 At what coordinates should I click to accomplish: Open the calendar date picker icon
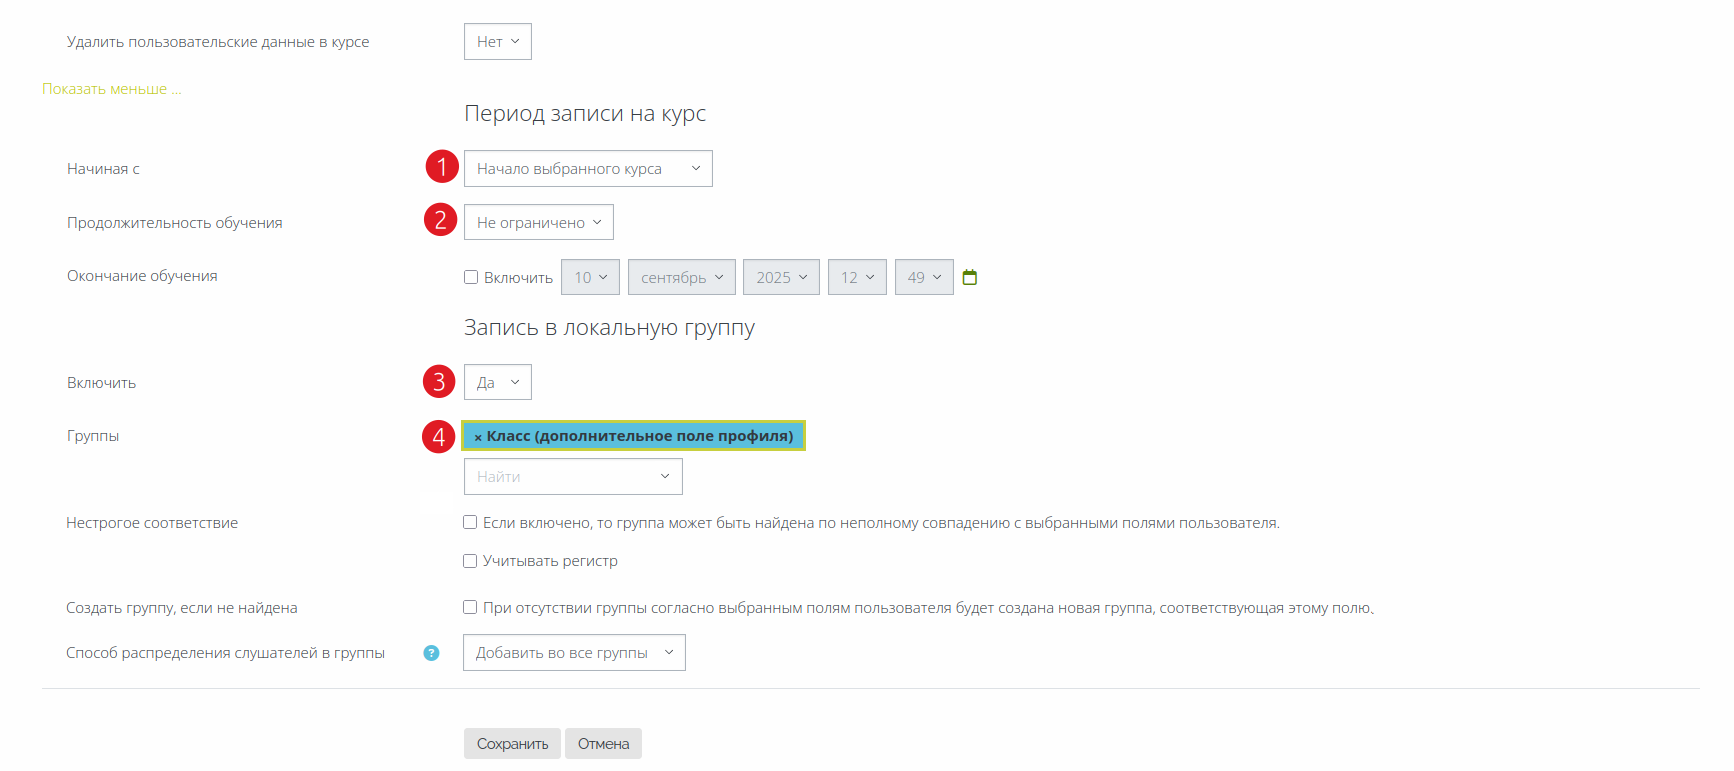pos(969,277)
